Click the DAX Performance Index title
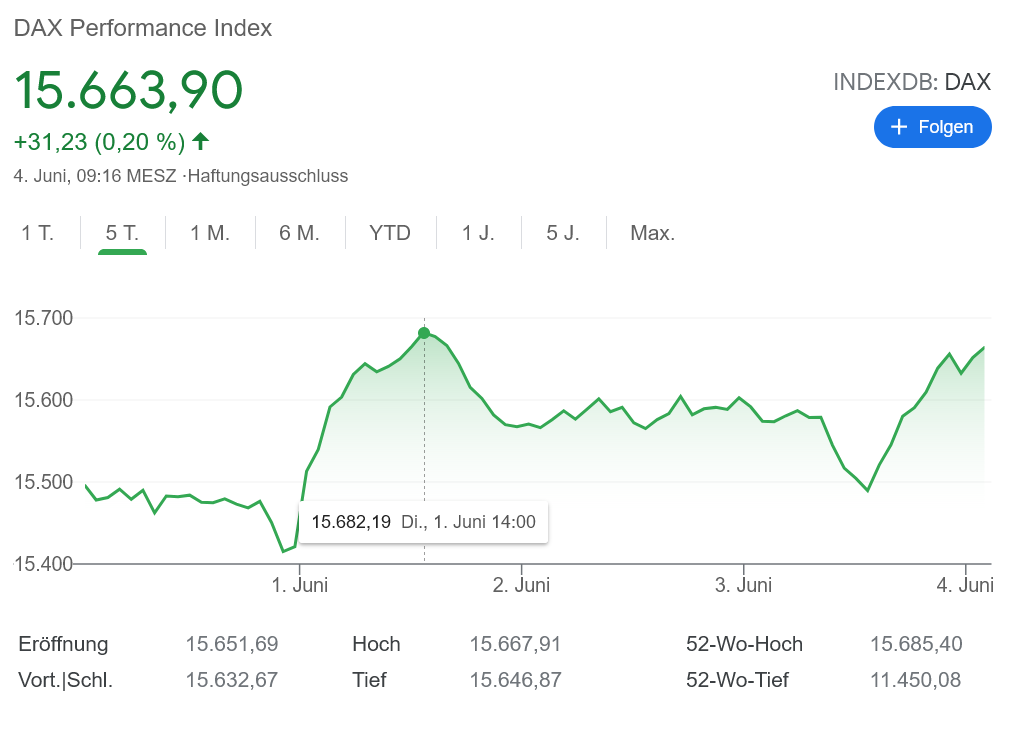 [x=142, y=28]
